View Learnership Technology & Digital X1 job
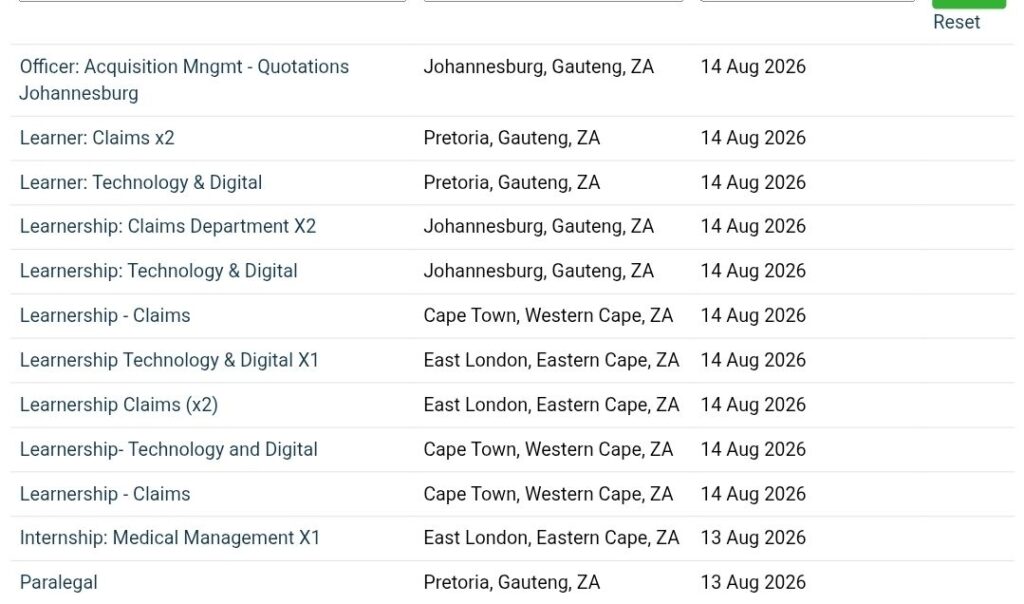 168,360
